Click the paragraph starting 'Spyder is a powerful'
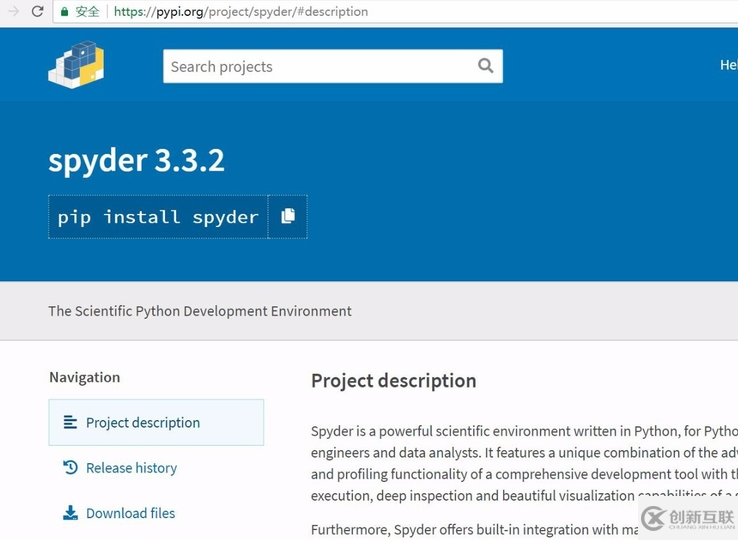Screen dimensions: 738x540 [524, 463]
